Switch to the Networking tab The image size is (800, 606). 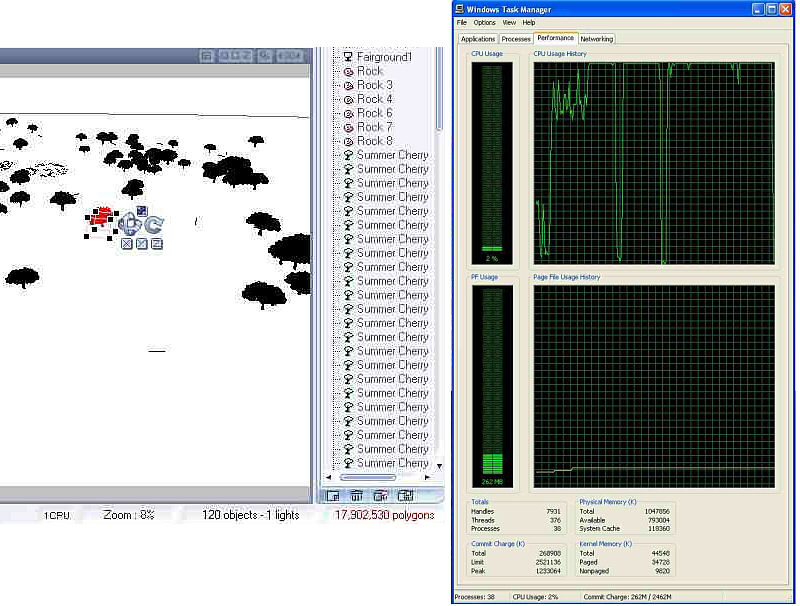tap(596, 39)
